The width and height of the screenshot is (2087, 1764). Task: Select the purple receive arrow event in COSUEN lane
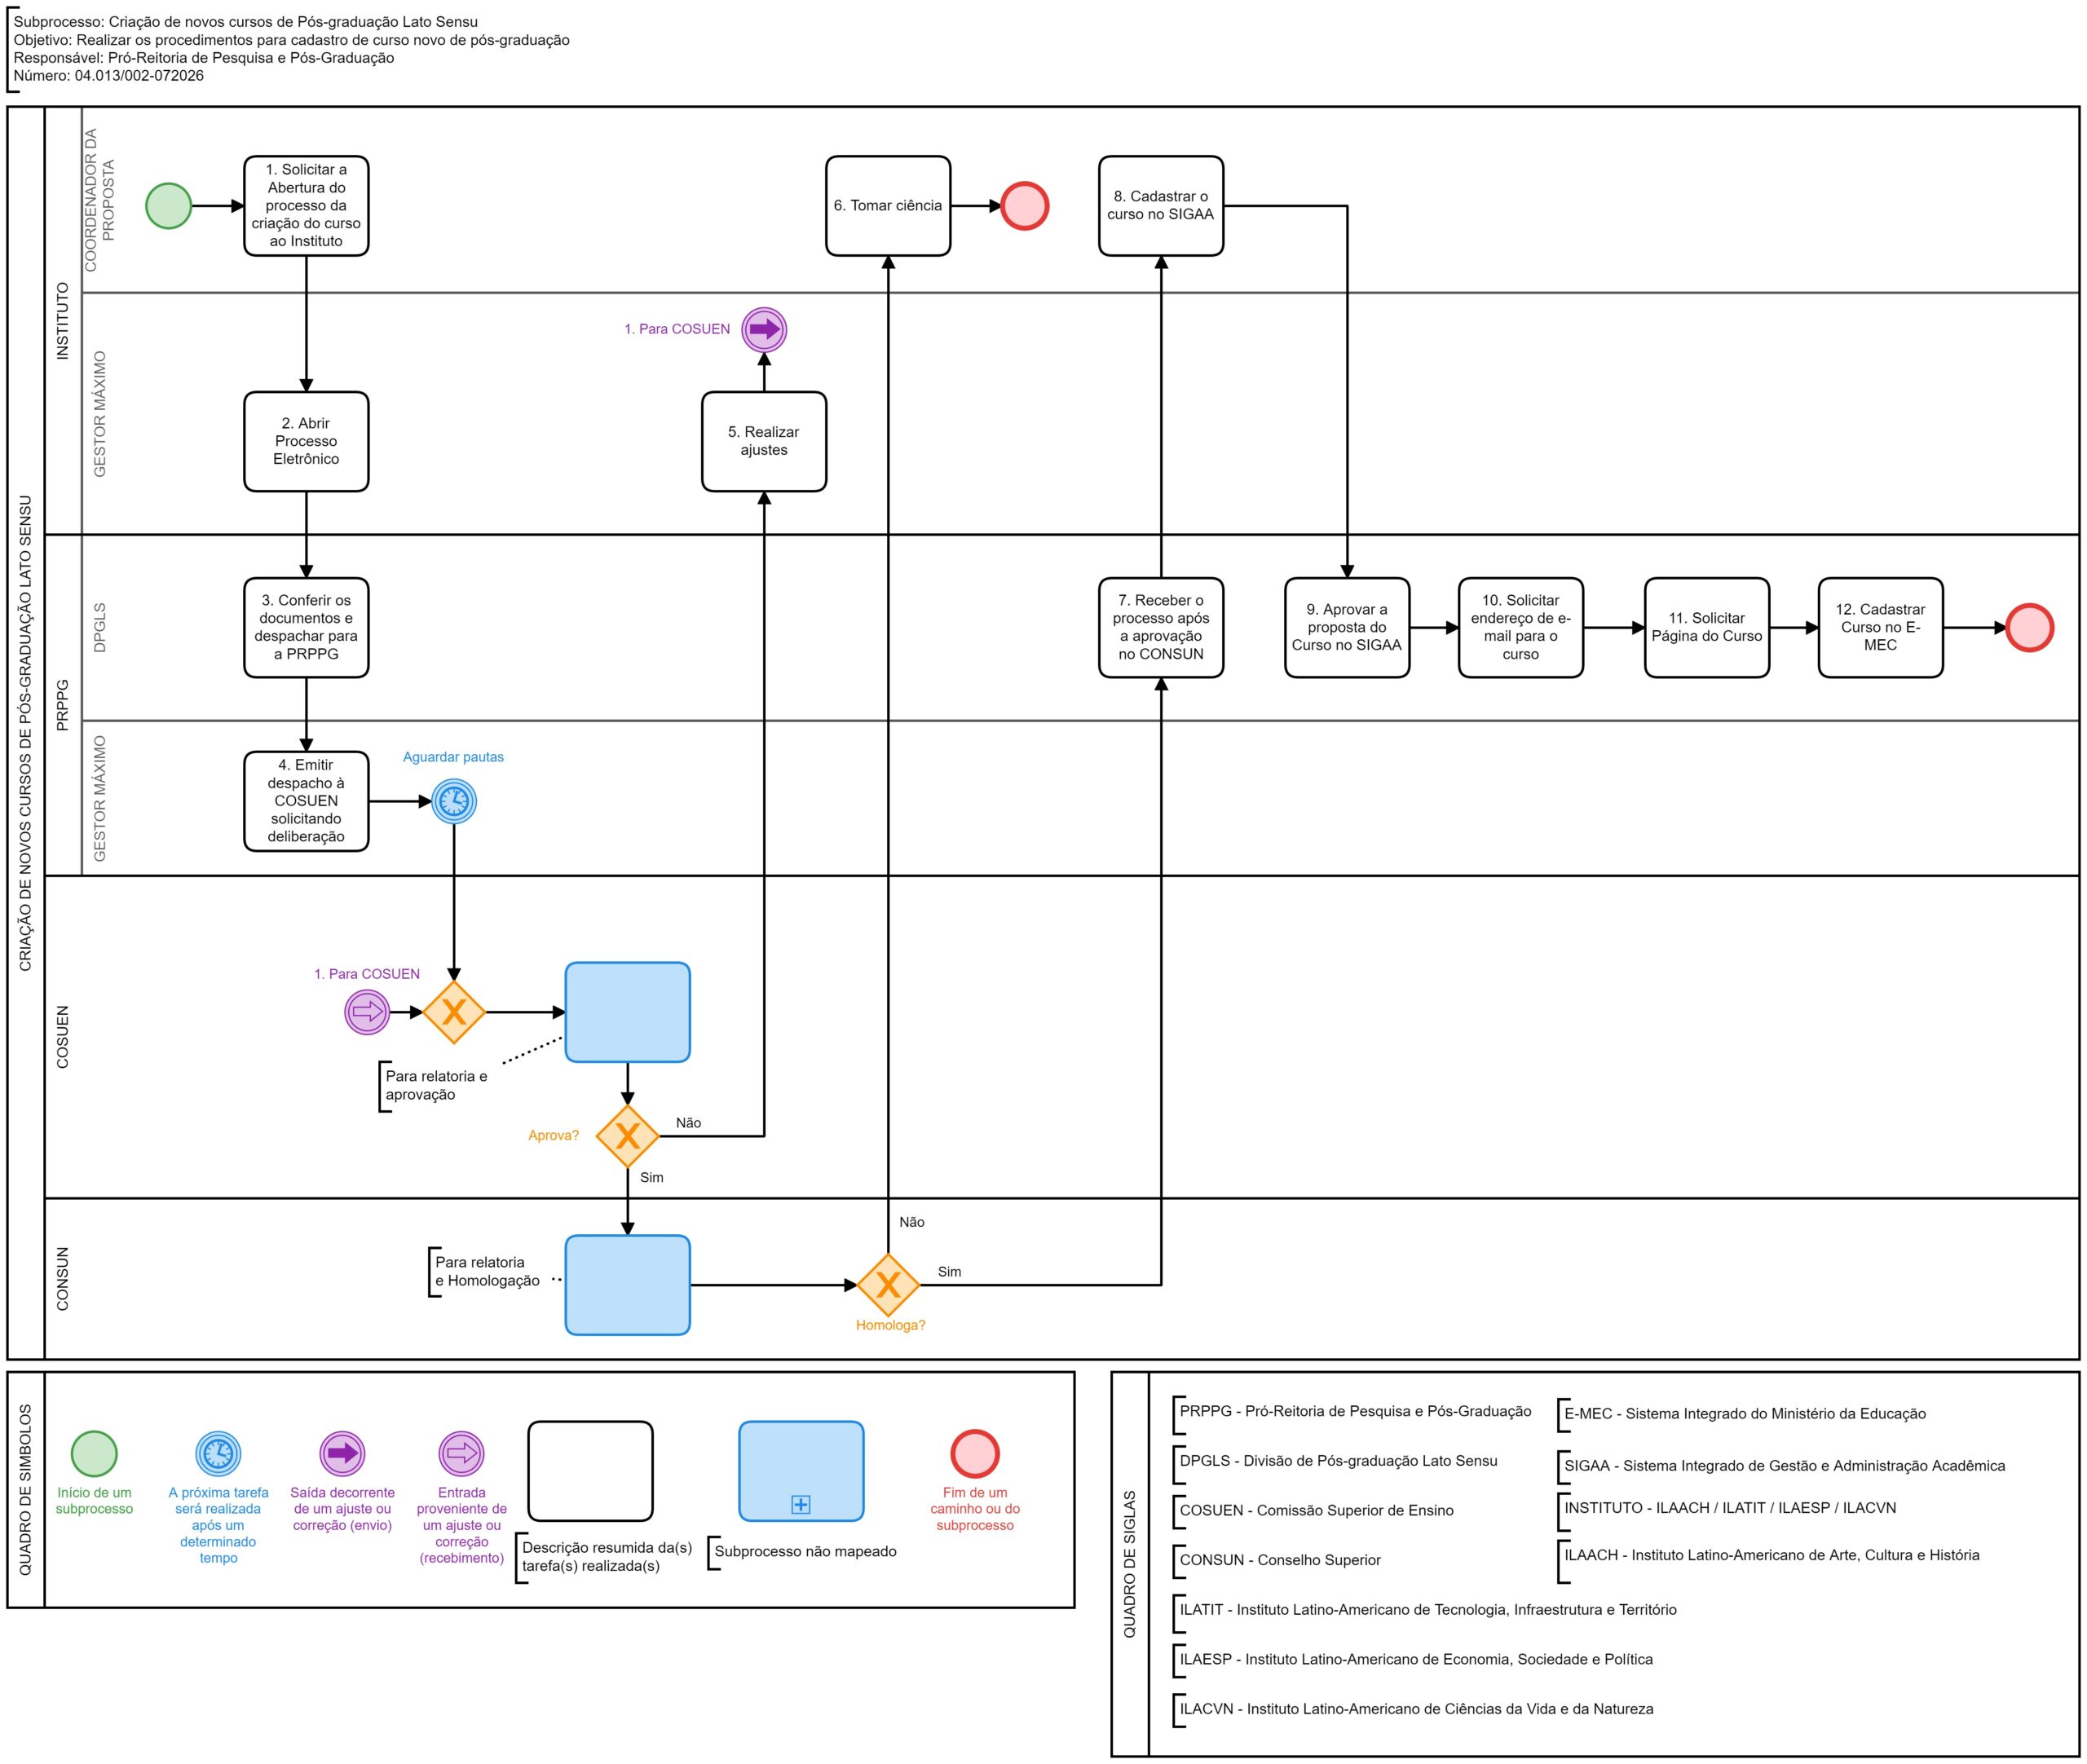coord(367,1012)
